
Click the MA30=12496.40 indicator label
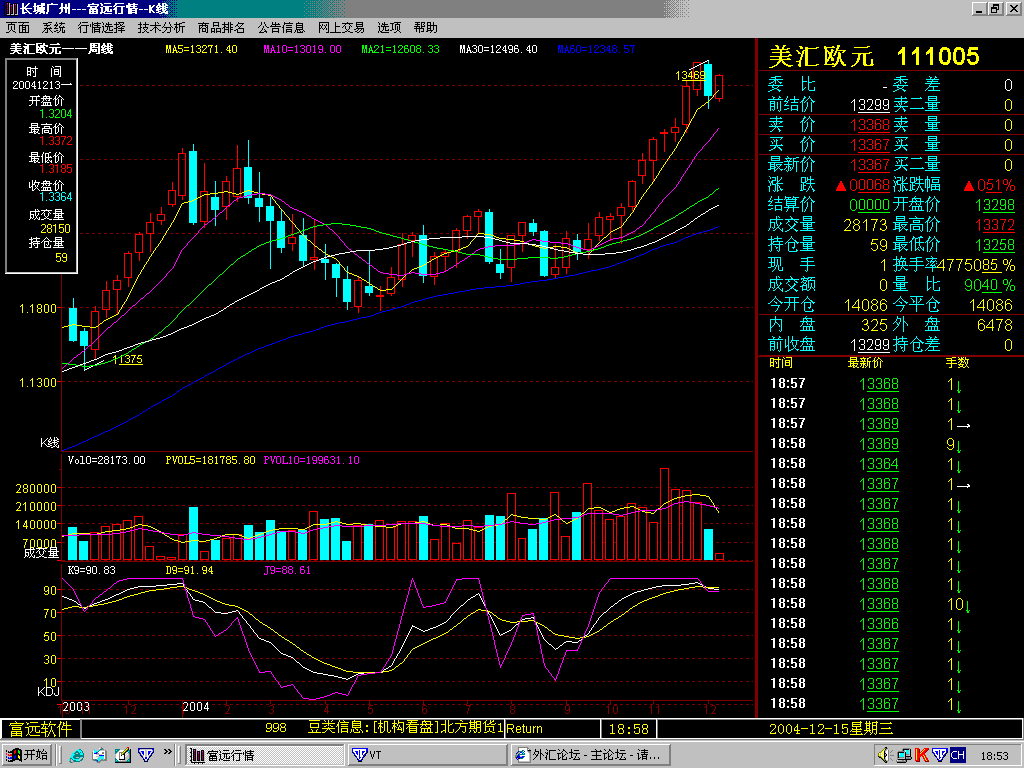point(498,49)
